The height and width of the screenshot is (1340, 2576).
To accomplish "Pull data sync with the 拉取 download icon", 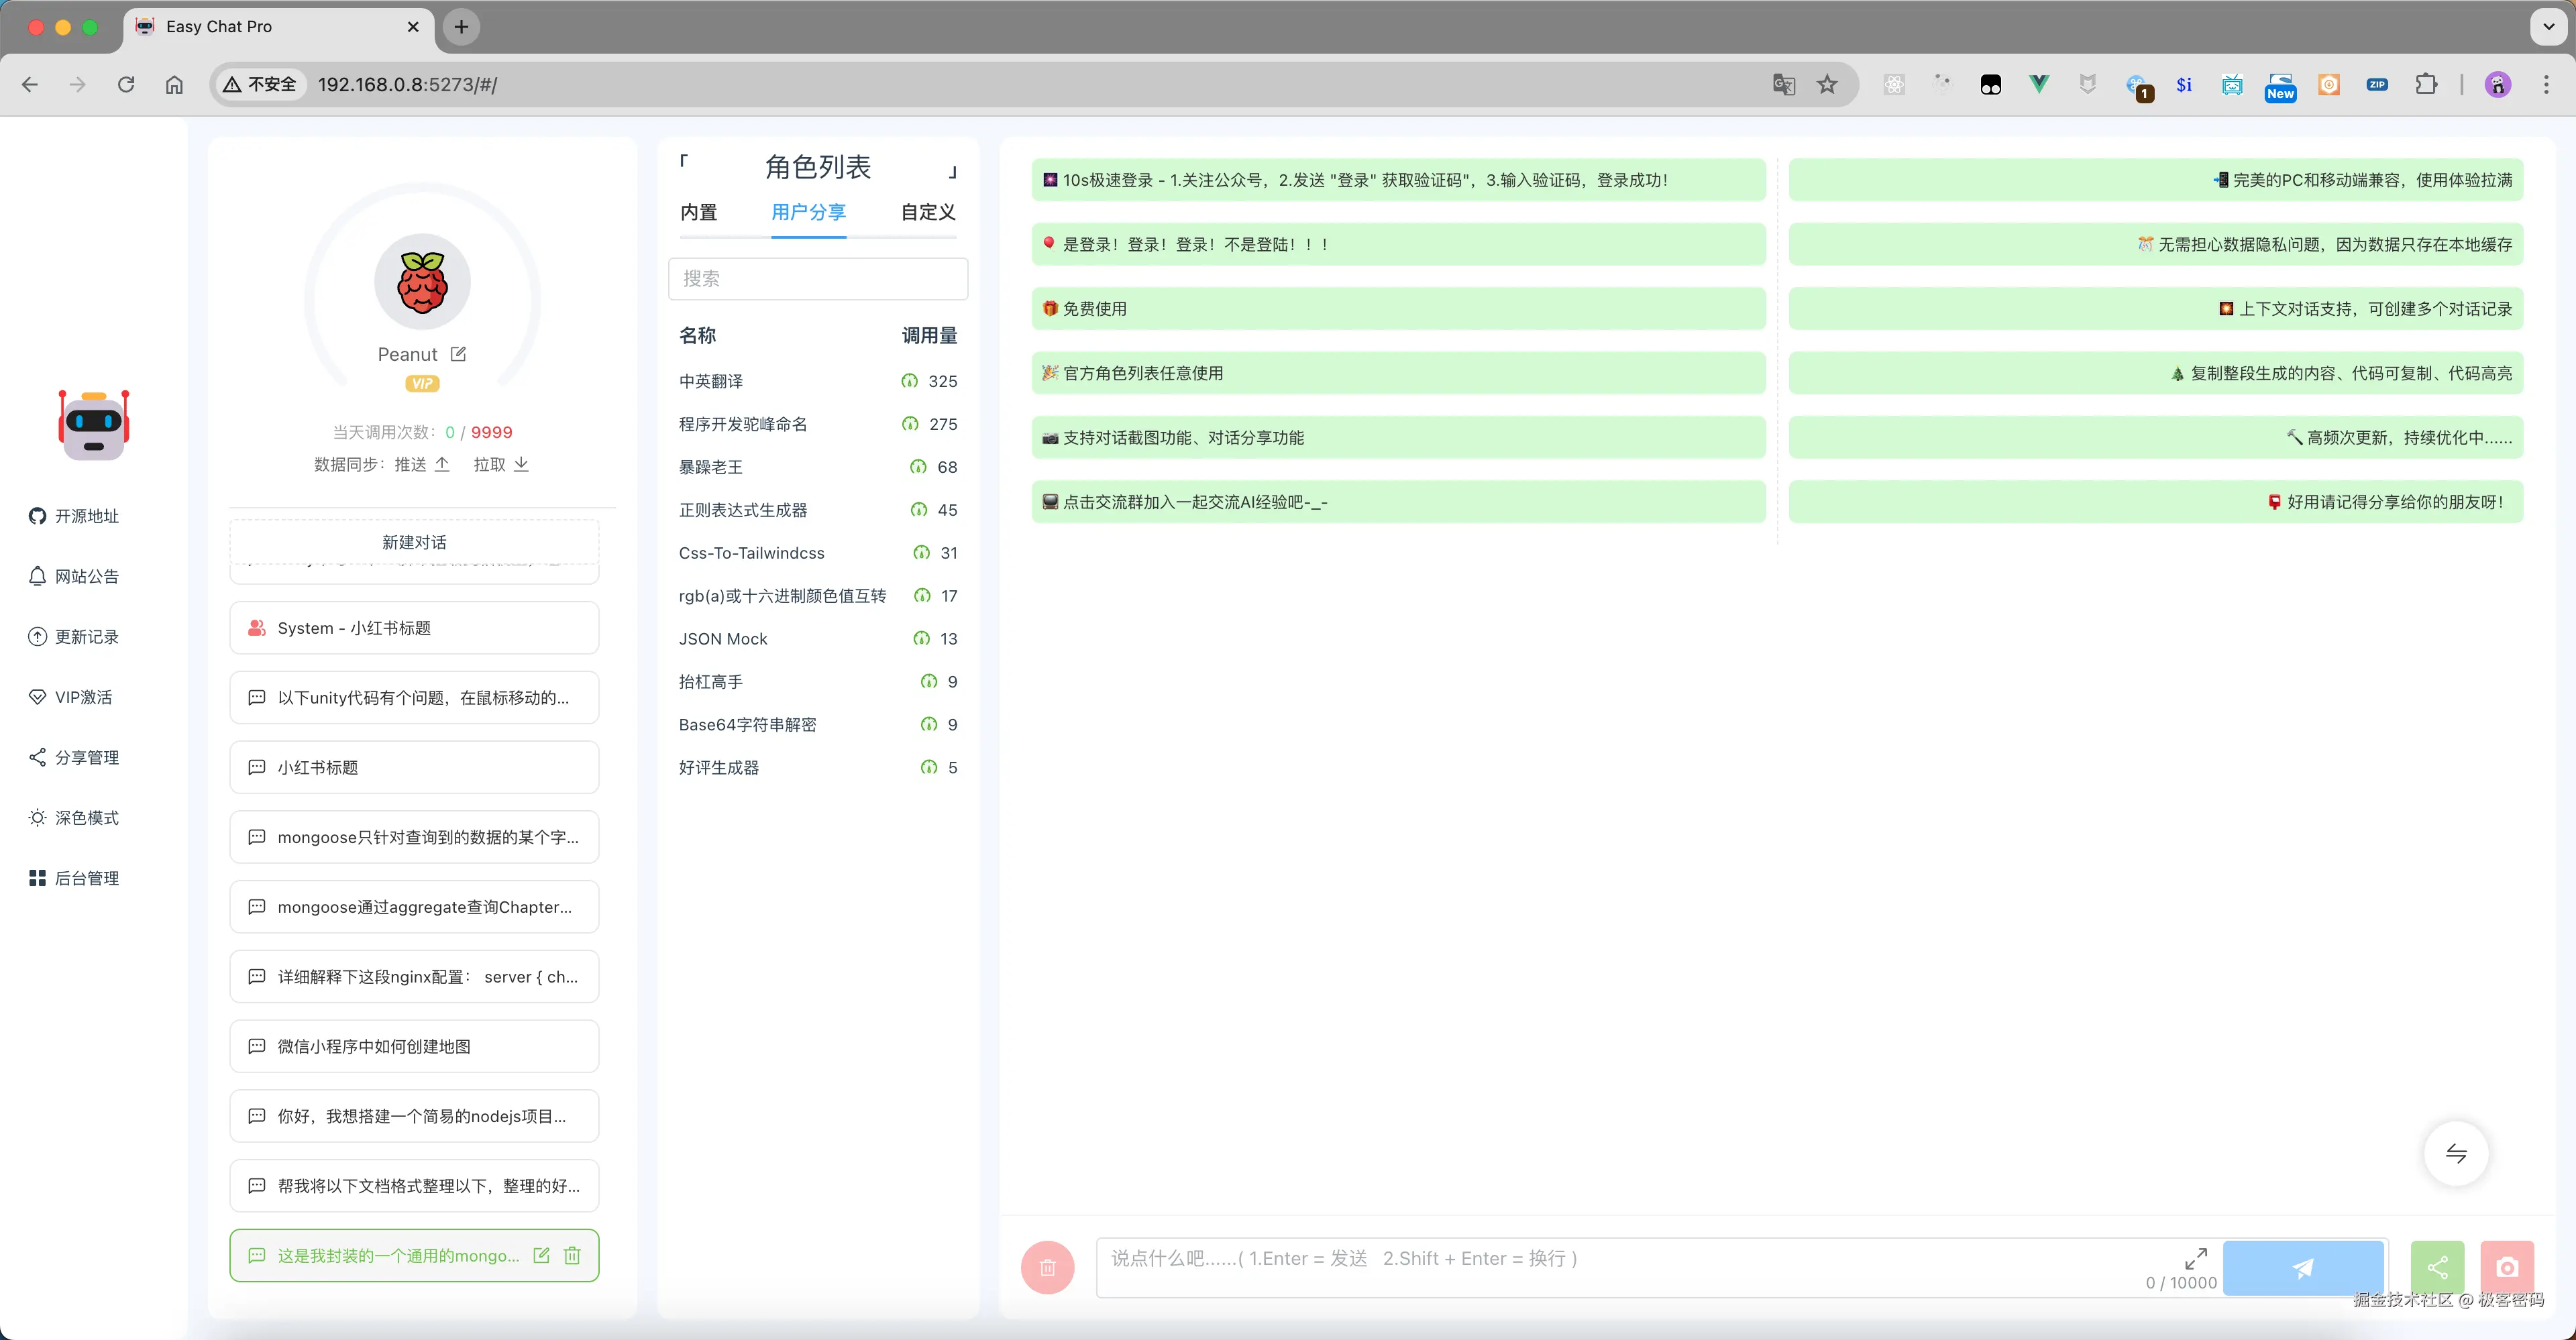I will point(521,464).
